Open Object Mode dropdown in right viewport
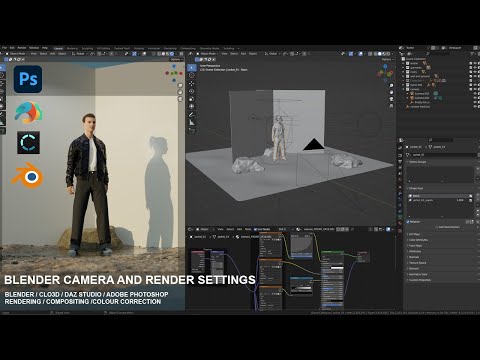 [x=208, y=54]
